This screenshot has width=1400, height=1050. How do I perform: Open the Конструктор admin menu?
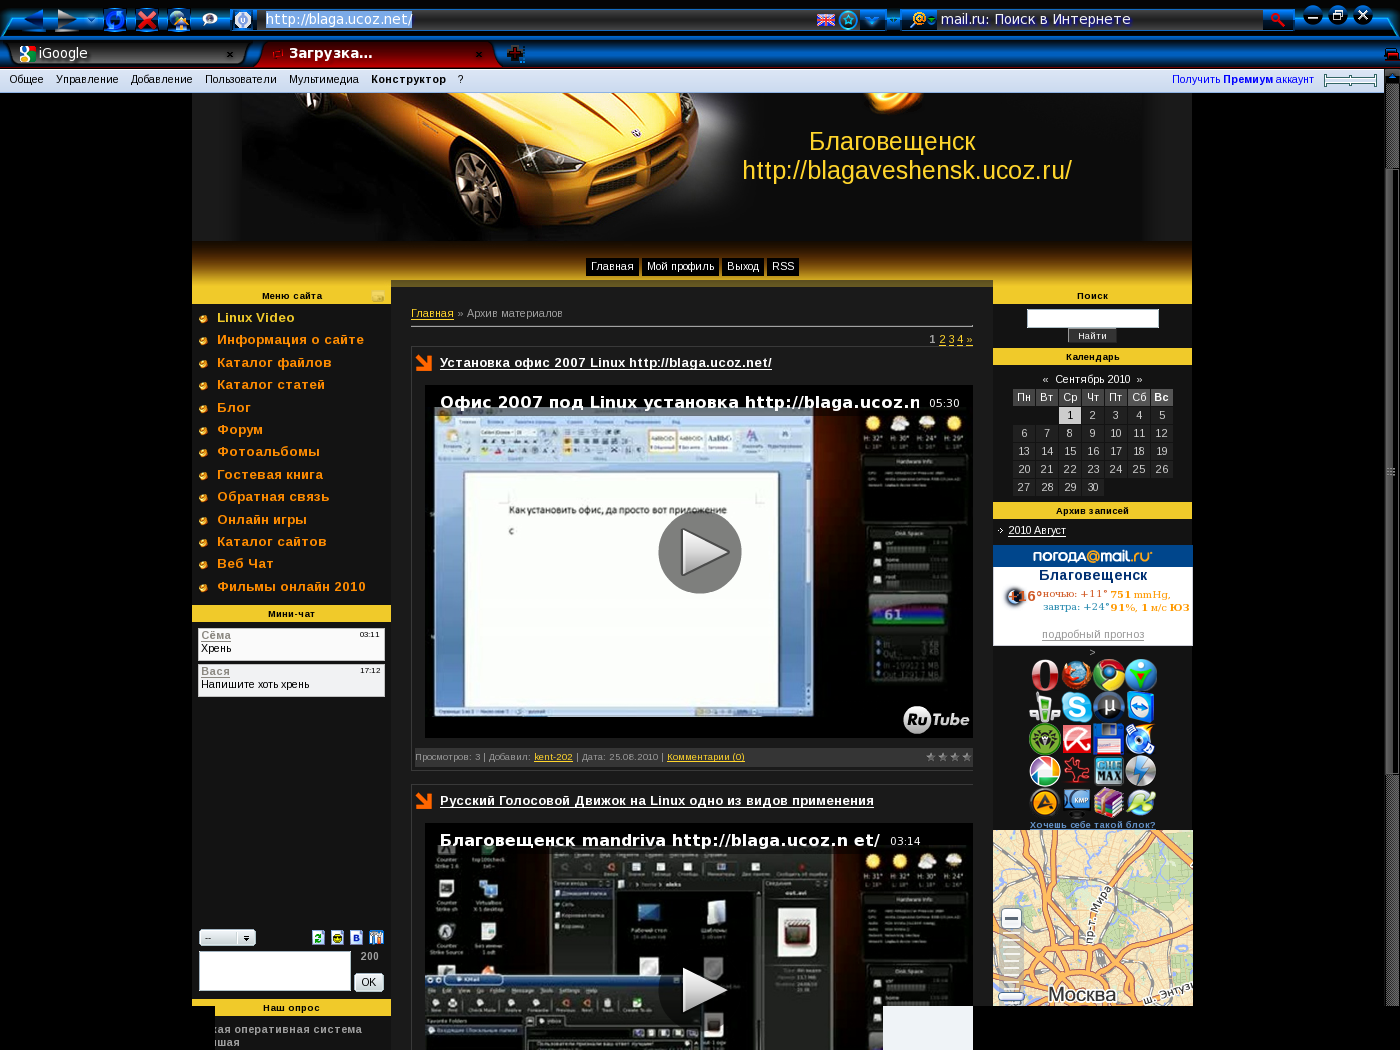[409, 79]
